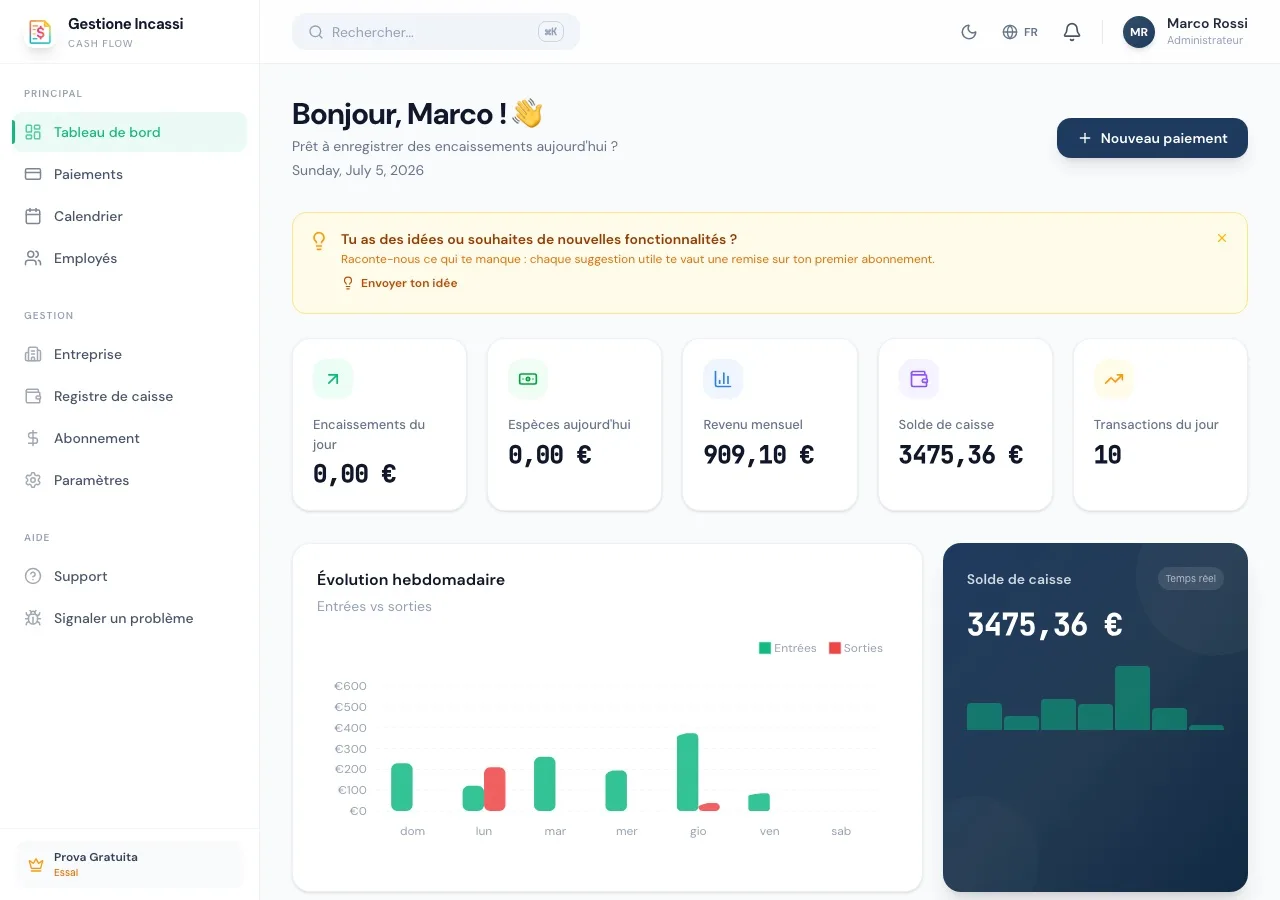Open the Abonnement page

[x=130, y=438]
